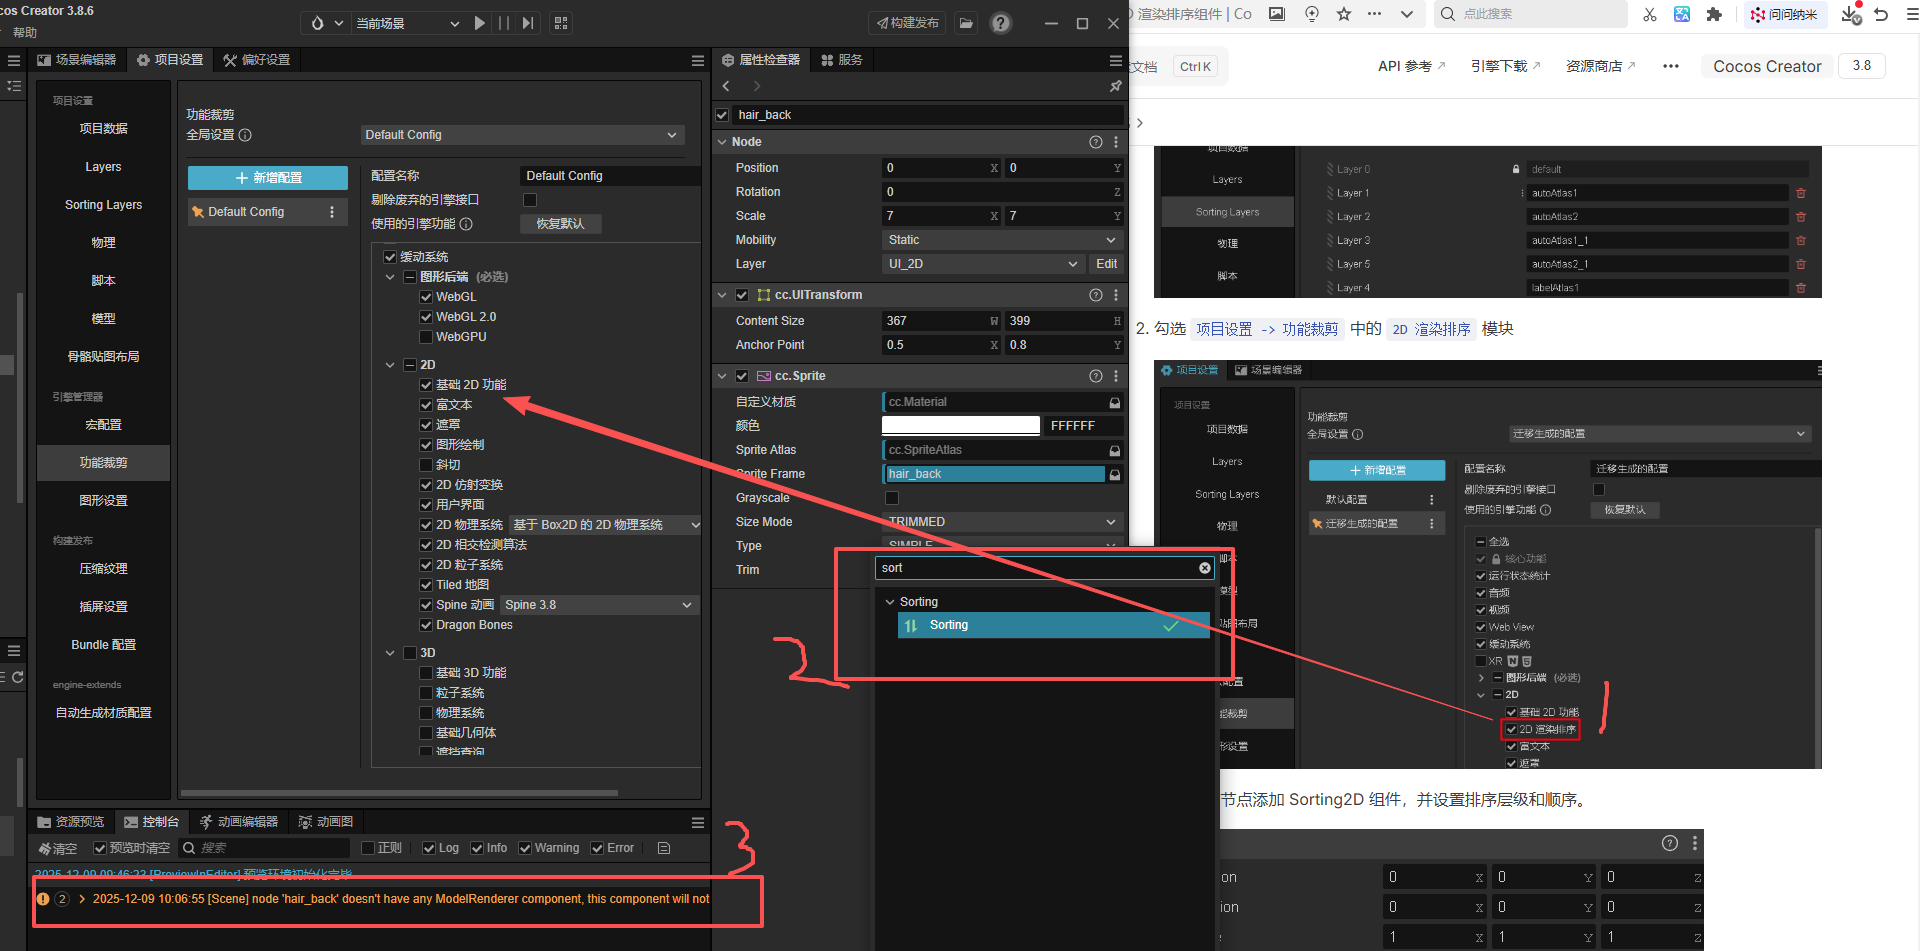The height and width of the screenshot is (951, 1920).
Task: Click the preview platform droplet icon
Action: pyautogui.click(x=317, y=23)
